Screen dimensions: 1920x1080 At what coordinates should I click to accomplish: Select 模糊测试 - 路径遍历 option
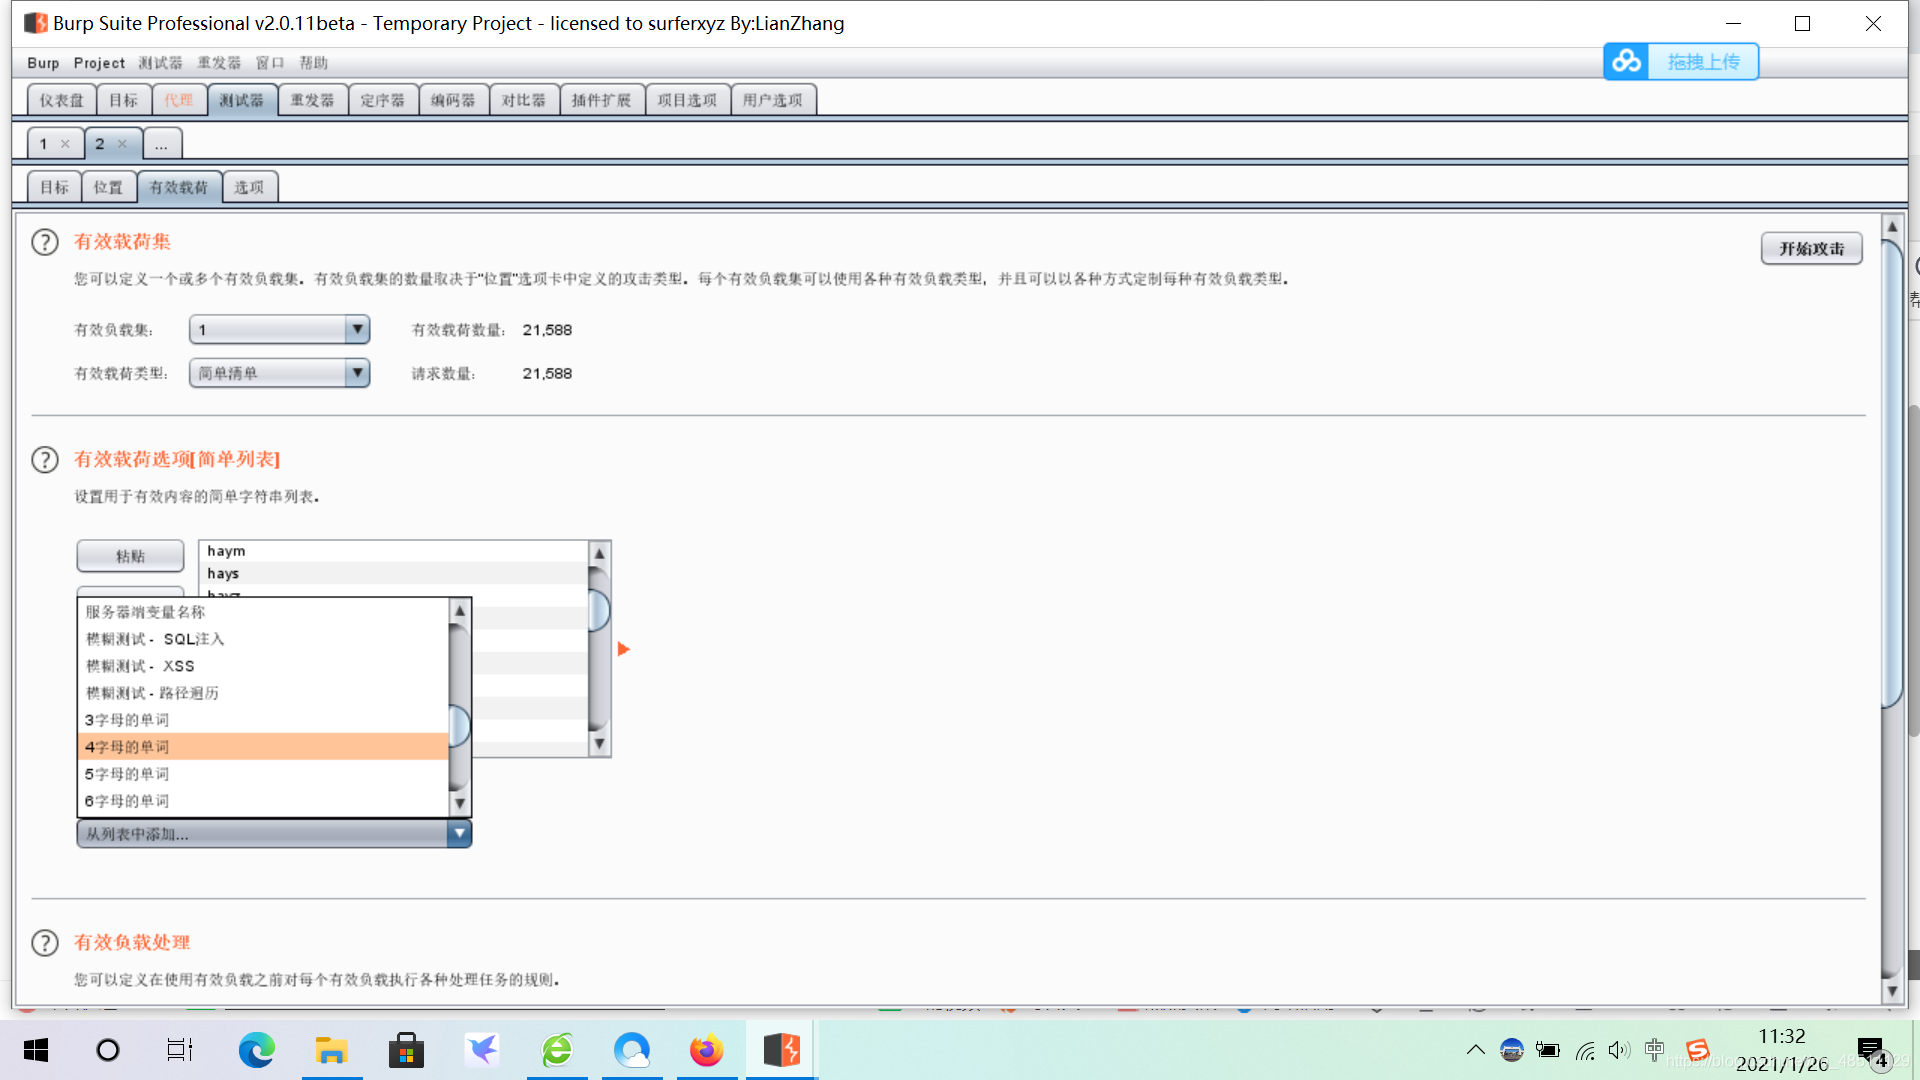pyautogui.click(x=263, y=693)
